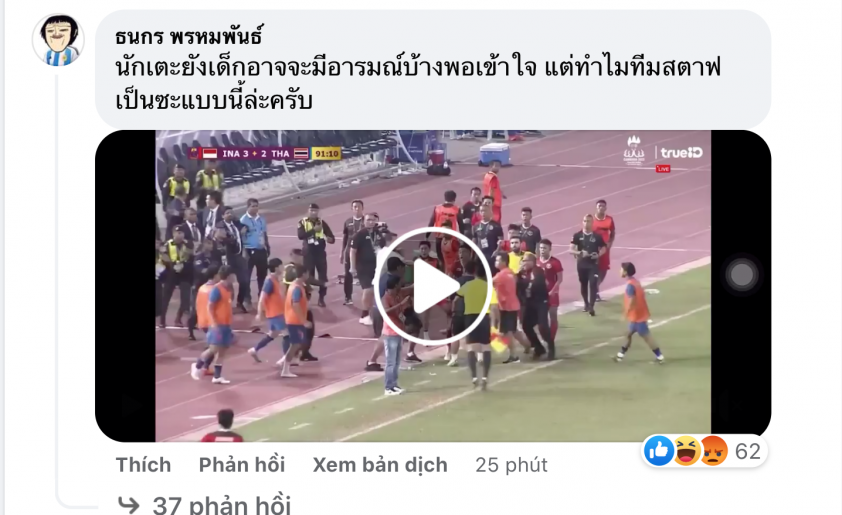The height and width of the screenshot is (515, 842).
Task: Click the trueID logo in video
Action: 681,153
